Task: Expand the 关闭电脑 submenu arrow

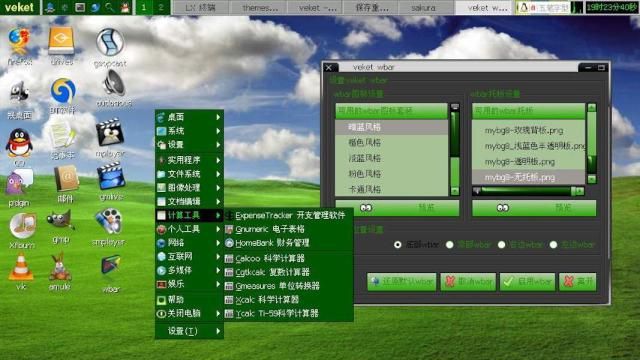Action: (x=218, y=313)
